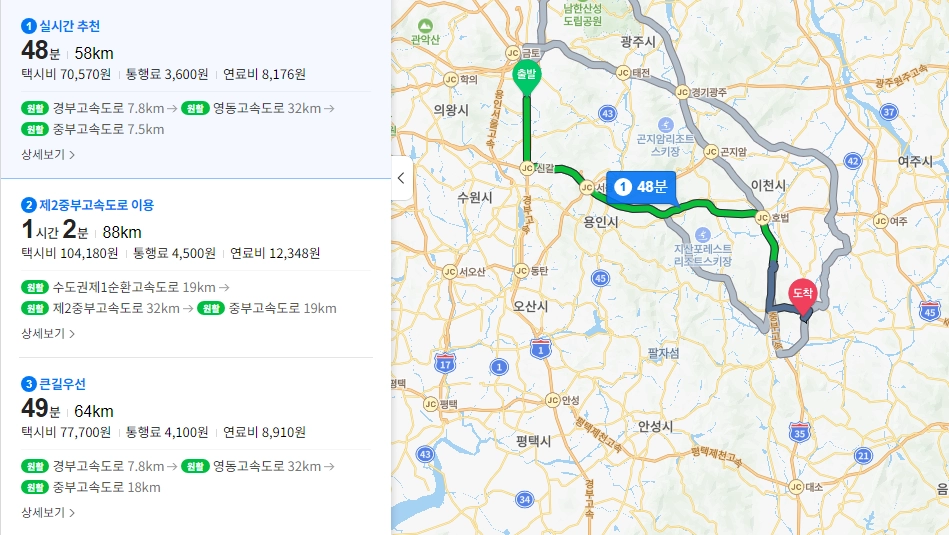Click the 용인시 city label on map
Viewport: 949px width, 535px height.
[601, 222]
